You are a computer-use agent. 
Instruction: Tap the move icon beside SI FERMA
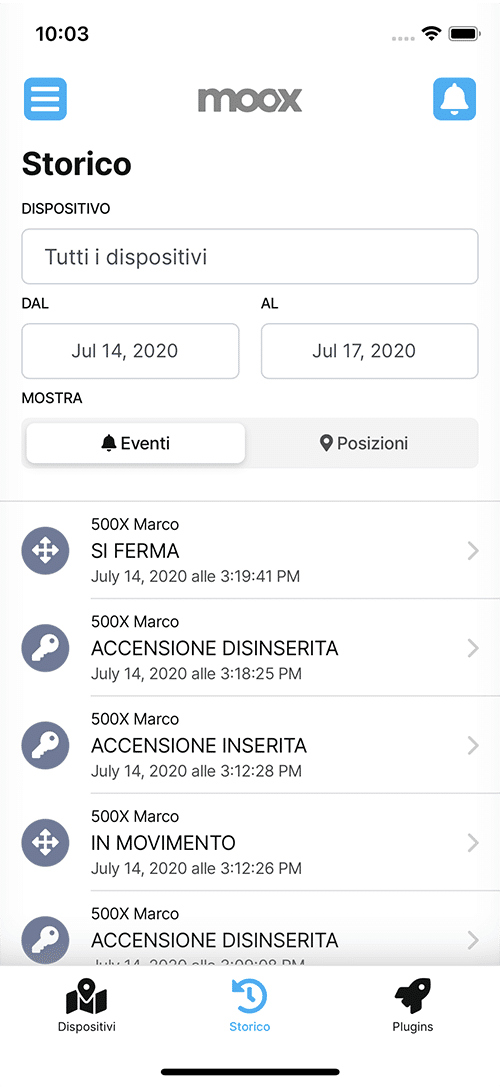[x=45, y=551]
